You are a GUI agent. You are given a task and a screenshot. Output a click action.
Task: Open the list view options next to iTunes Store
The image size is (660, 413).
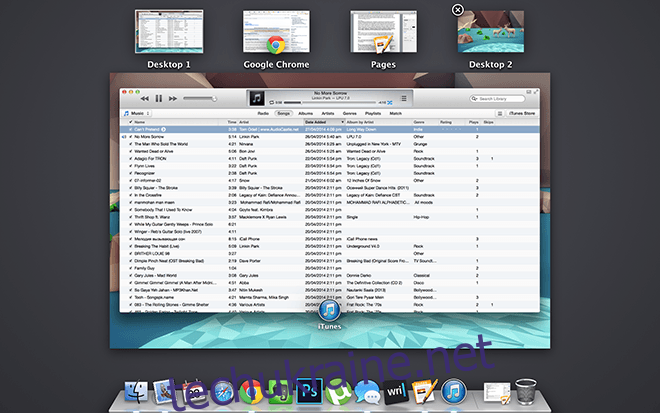pyautogui.click(x=500, y=113)
